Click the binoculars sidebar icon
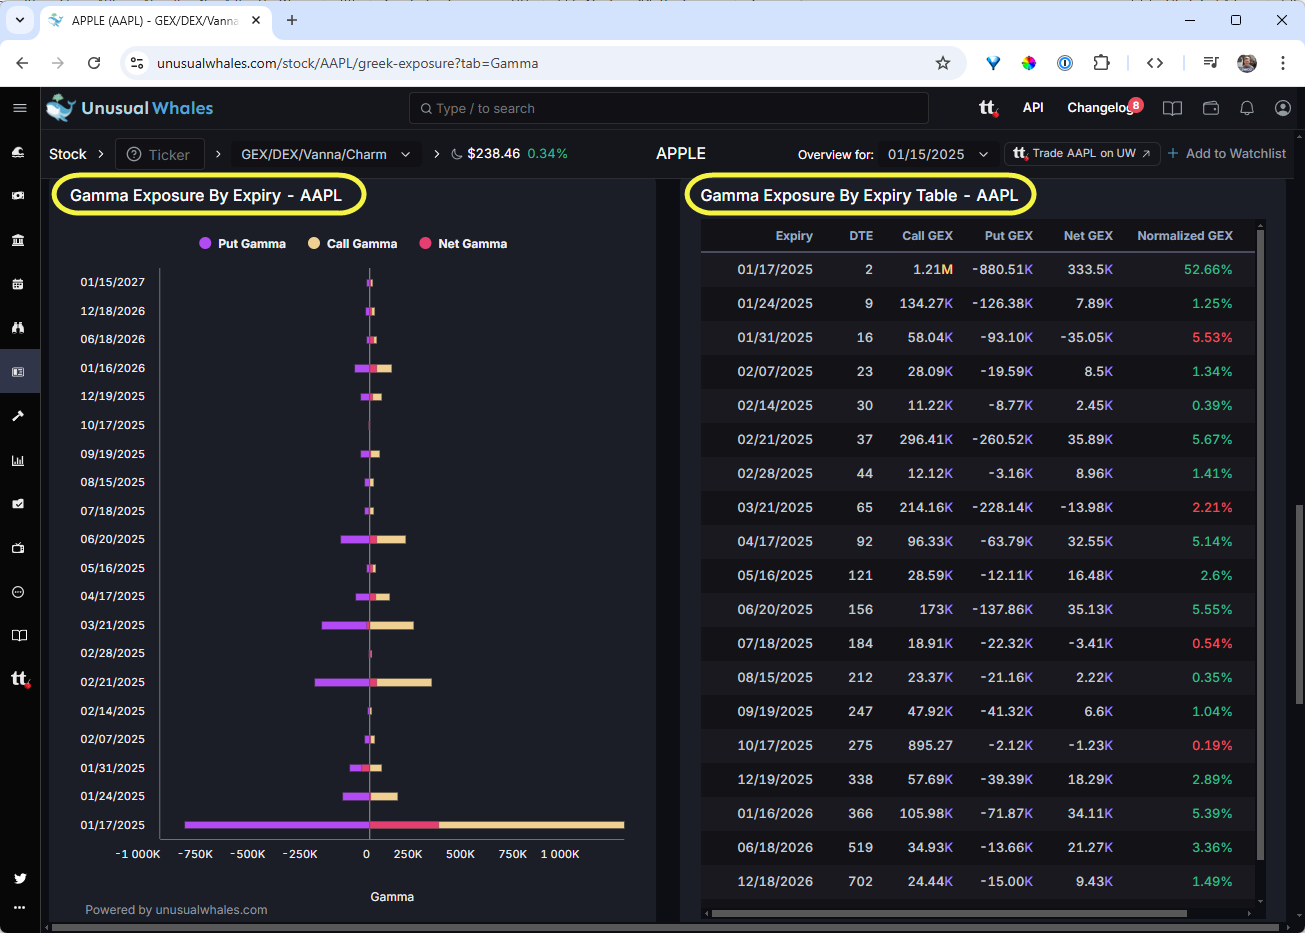 point(18,328)
